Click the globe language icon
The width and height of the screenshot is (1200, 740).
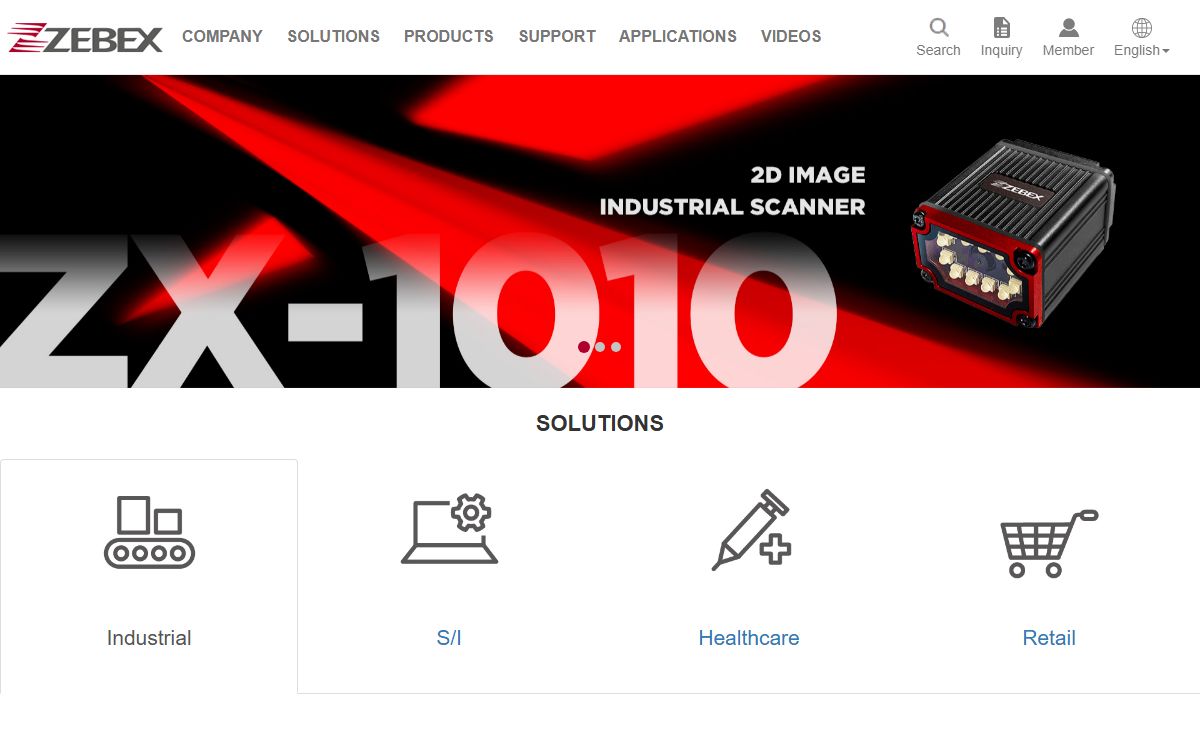1141,27
